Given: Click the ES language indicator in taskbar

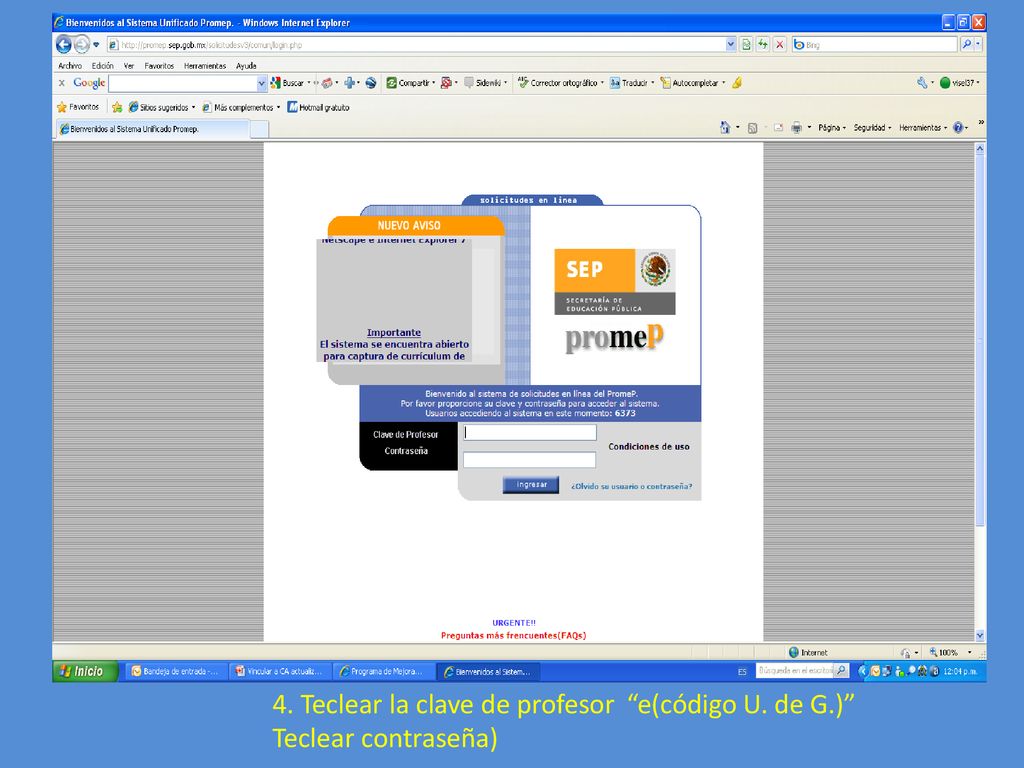Looking at the screenshot, I should [742, 671].
